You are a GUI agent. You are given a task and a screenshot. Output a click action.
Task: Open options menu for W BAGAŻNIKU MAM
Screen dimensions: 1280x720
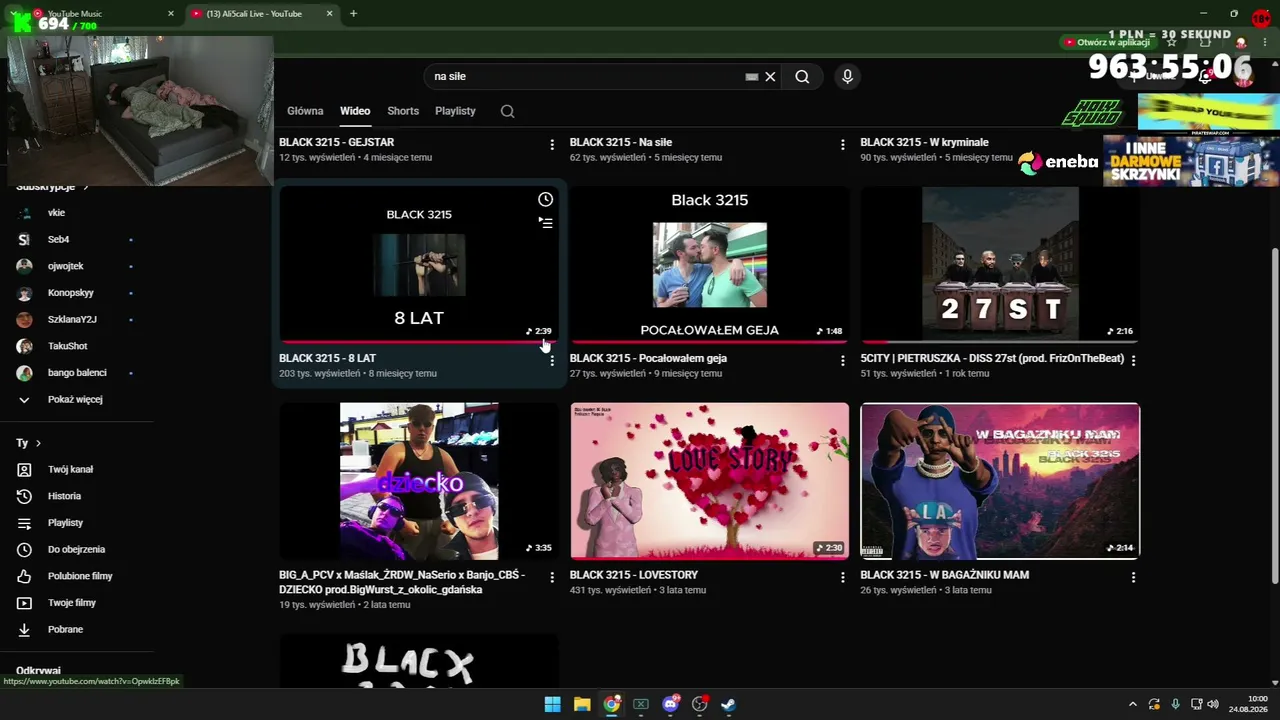(1133, 577)
